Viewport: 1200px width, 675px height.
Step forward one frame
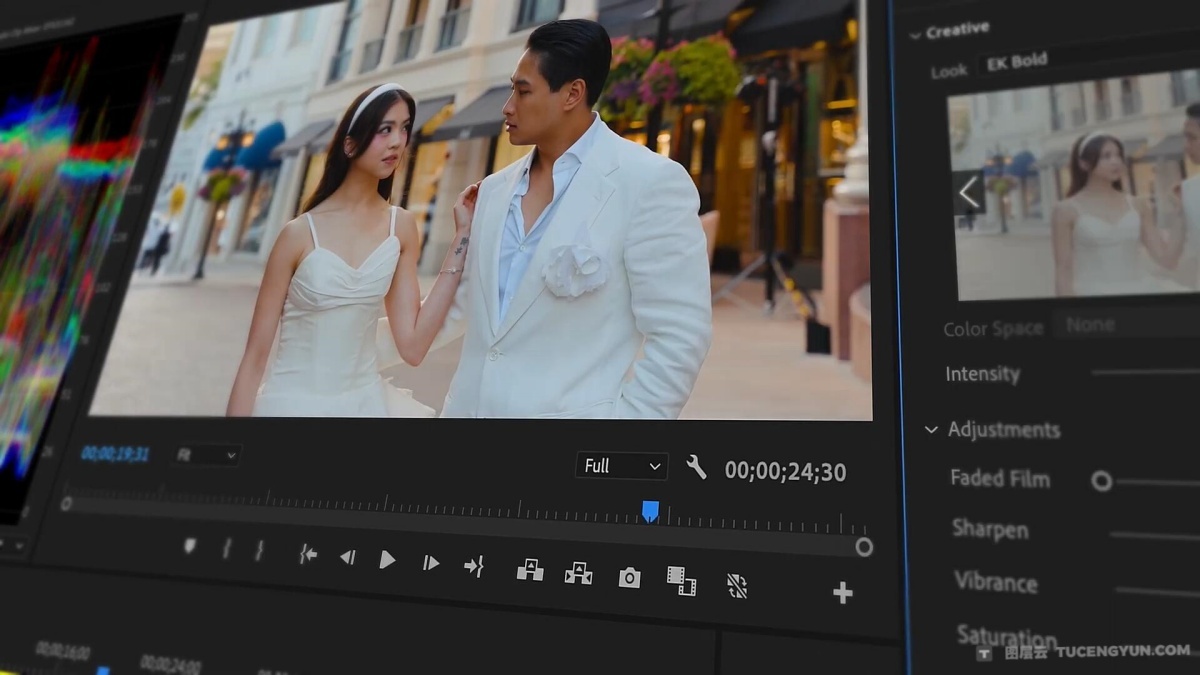430,563
